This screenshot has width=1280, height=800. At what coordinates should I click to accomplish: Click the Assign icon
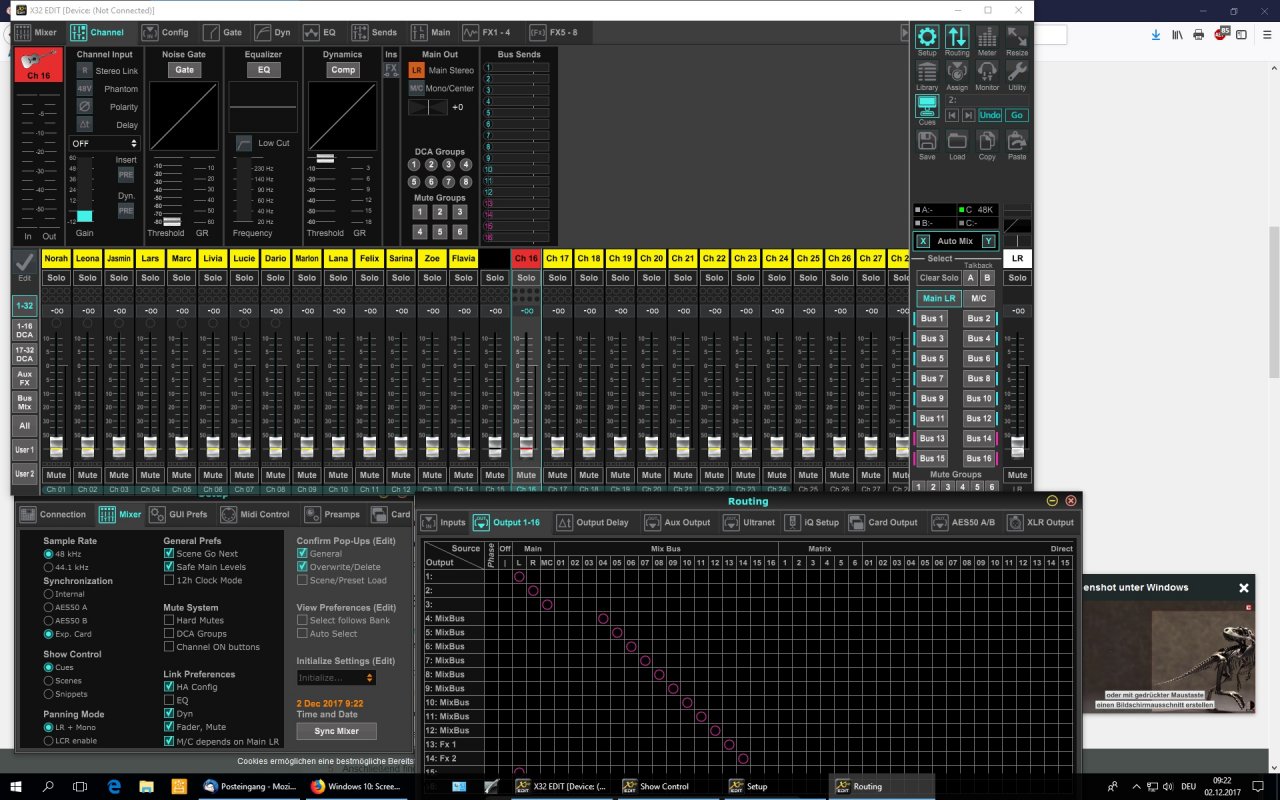[x=957, y=74]
